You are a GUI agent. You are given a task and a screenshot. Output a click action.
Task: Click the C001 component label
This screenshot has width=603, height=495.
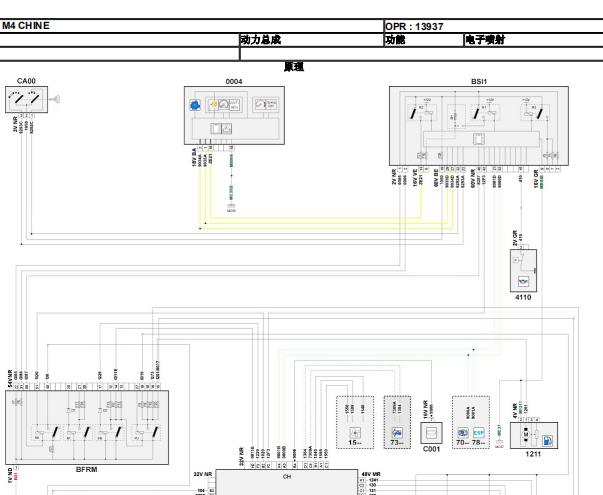tap(431, 449)
